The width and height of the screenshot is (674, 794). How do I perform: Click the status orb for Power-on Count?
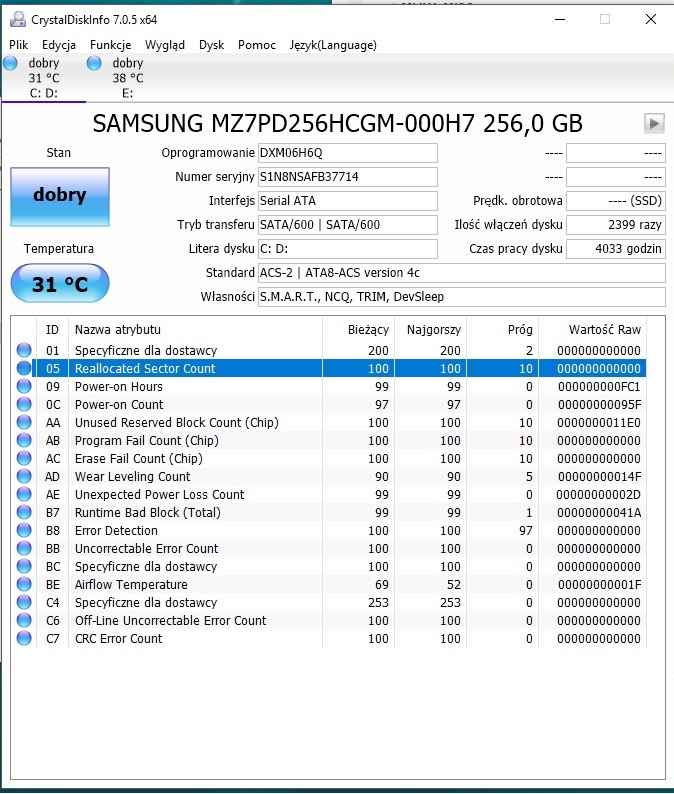point(24,404)
